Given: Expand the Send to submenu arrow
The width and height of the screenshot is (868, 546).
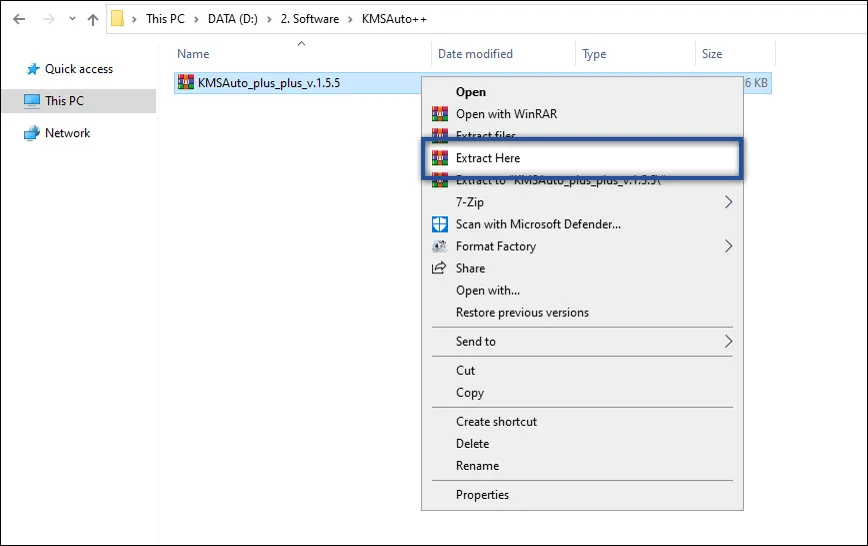Looking at the screenshot, I should point(728,342).
